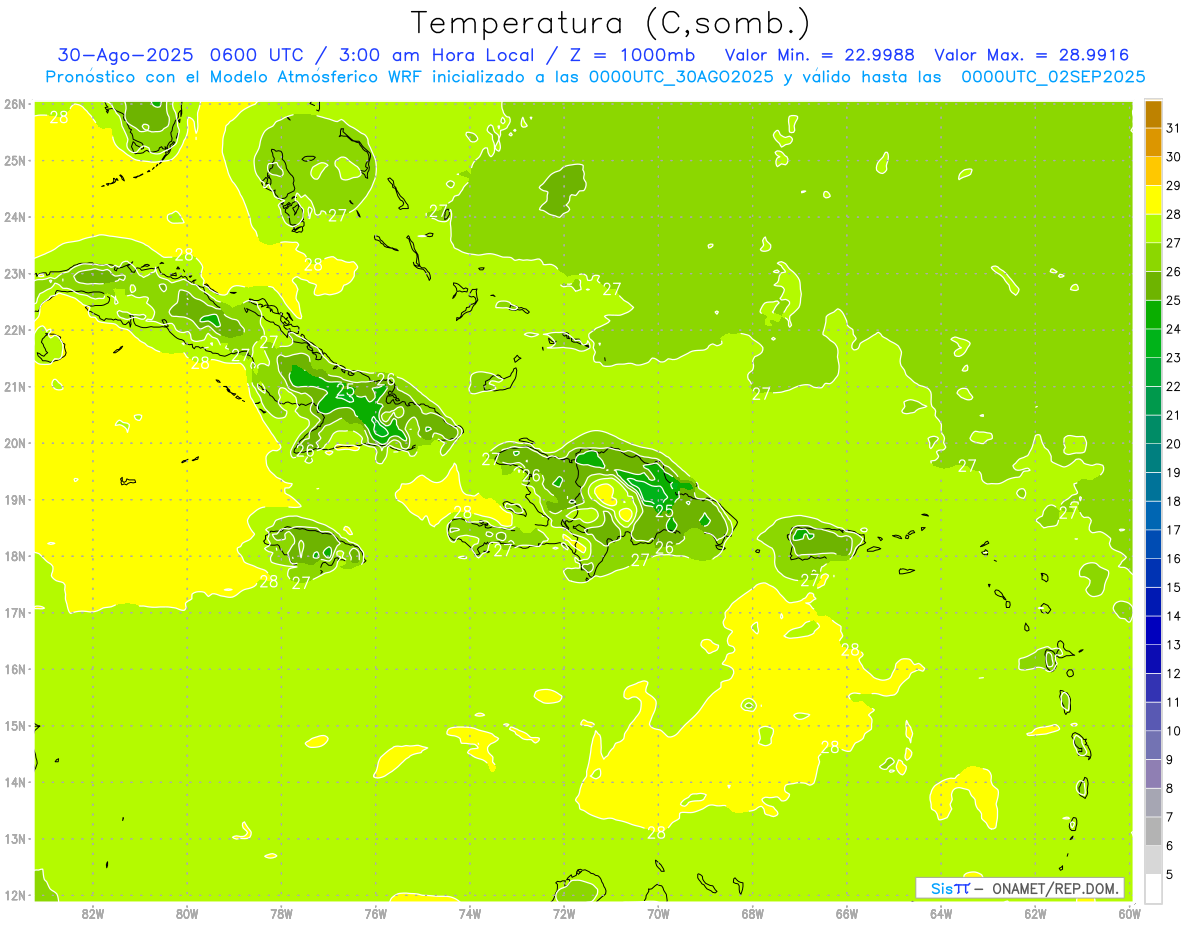The height and width of the screenshot is (927, 1200).
Task: Click the '22' label on the color scale
Action: pyautogui.click(x=1174, y=387)
